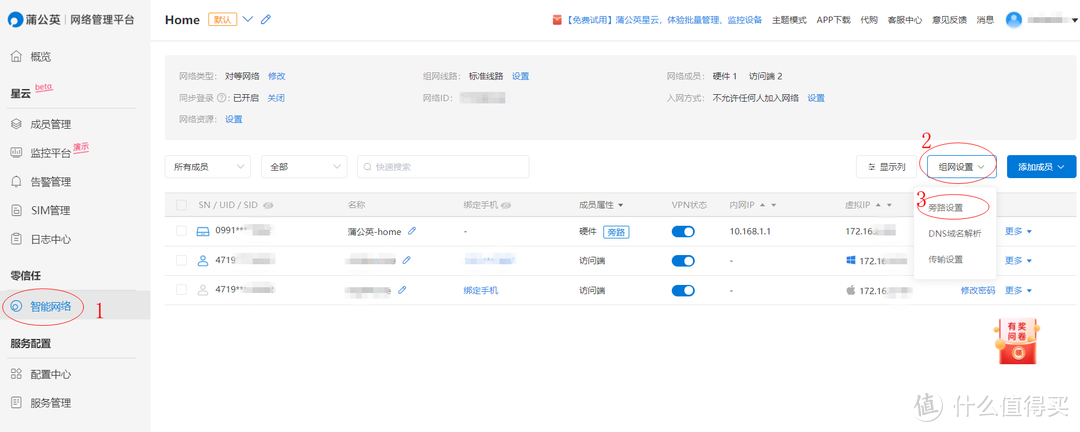Click the 蒲公英 logo icon
Image resolution: width=1080 pixels, height=432 pixels.
click(15, 20)
